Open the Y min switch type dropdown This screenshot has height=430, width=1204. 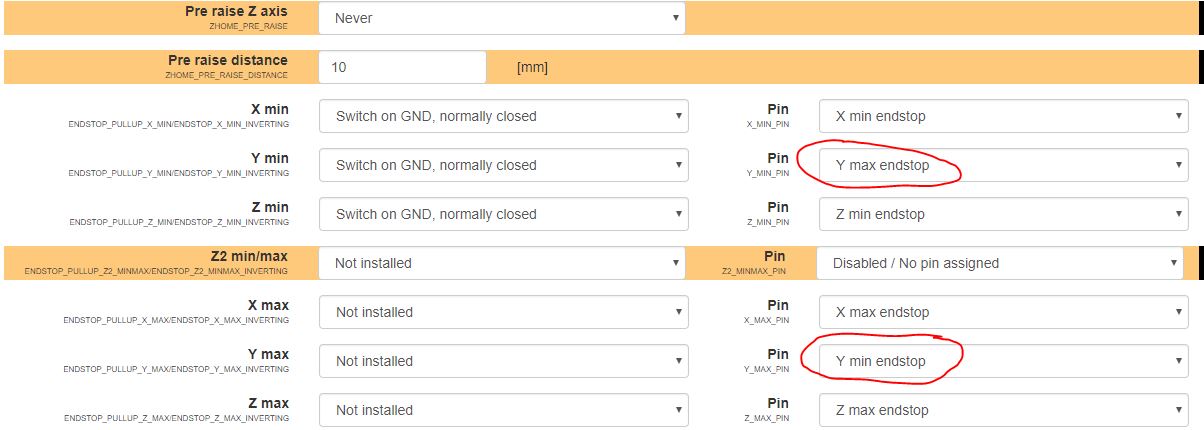503,165
